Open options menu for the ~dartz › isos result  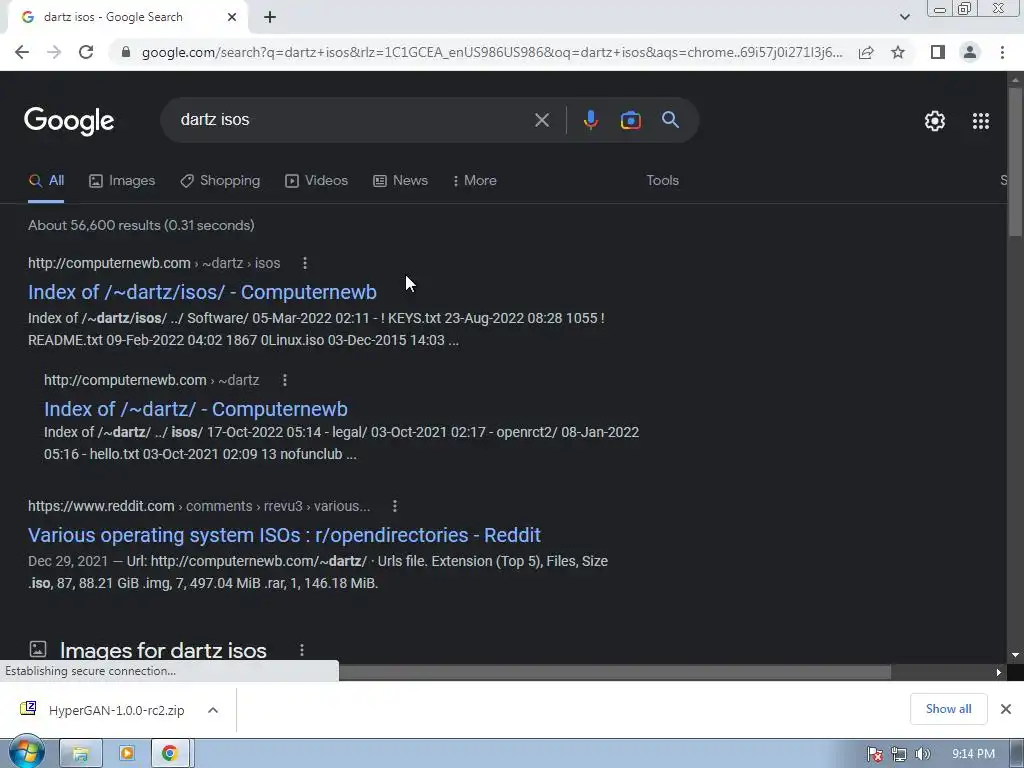(304, 263)
